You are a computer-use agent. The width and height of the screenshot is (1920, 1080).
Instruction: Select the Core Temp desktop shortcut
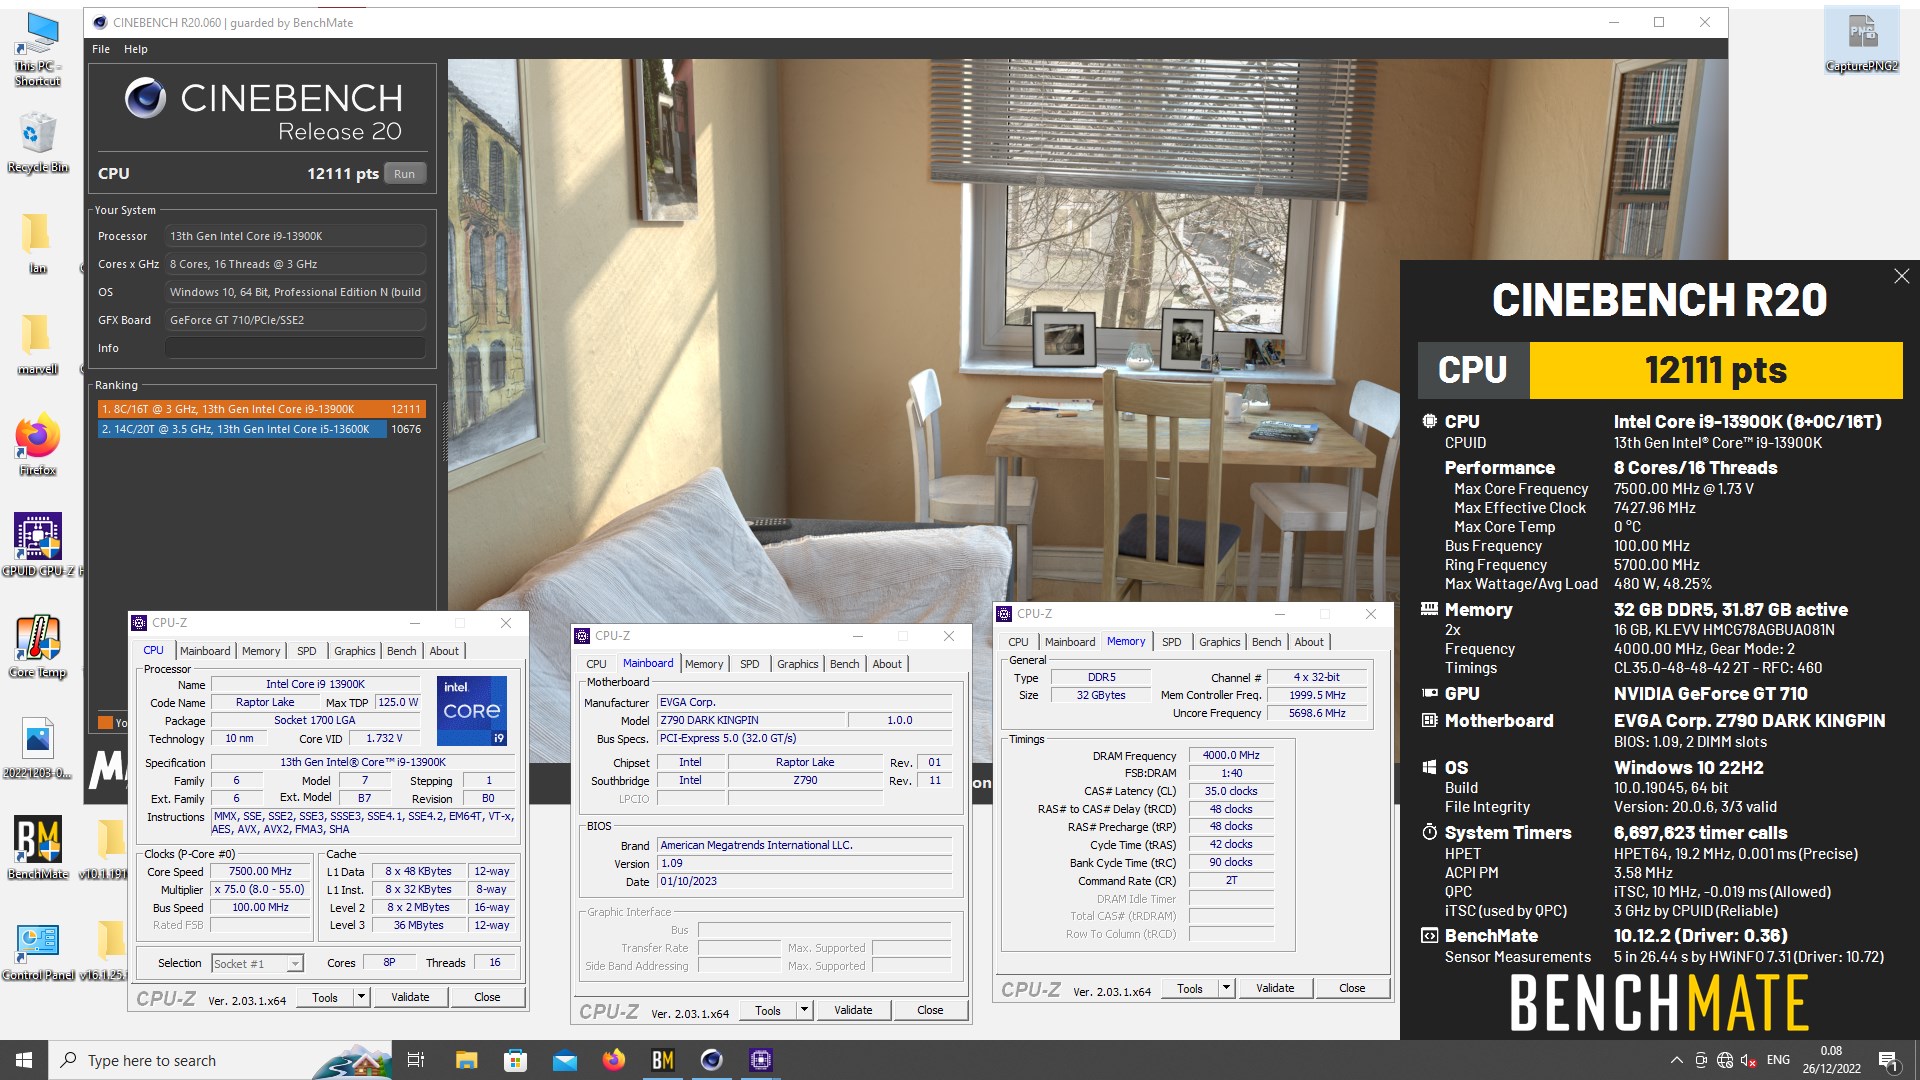point(37,646)
